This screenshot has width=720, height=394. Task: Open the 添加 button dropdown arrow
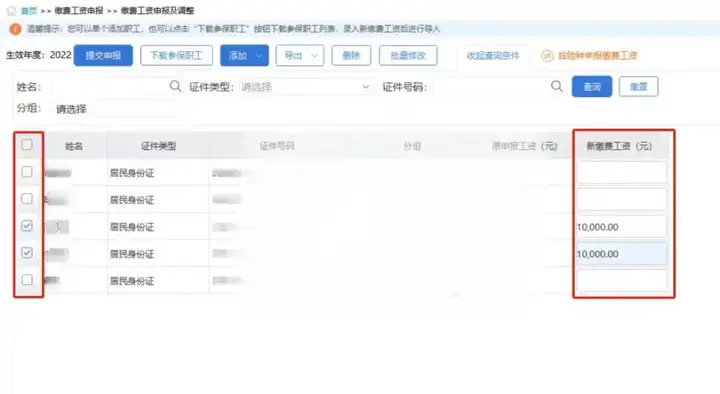click(259, 56)
